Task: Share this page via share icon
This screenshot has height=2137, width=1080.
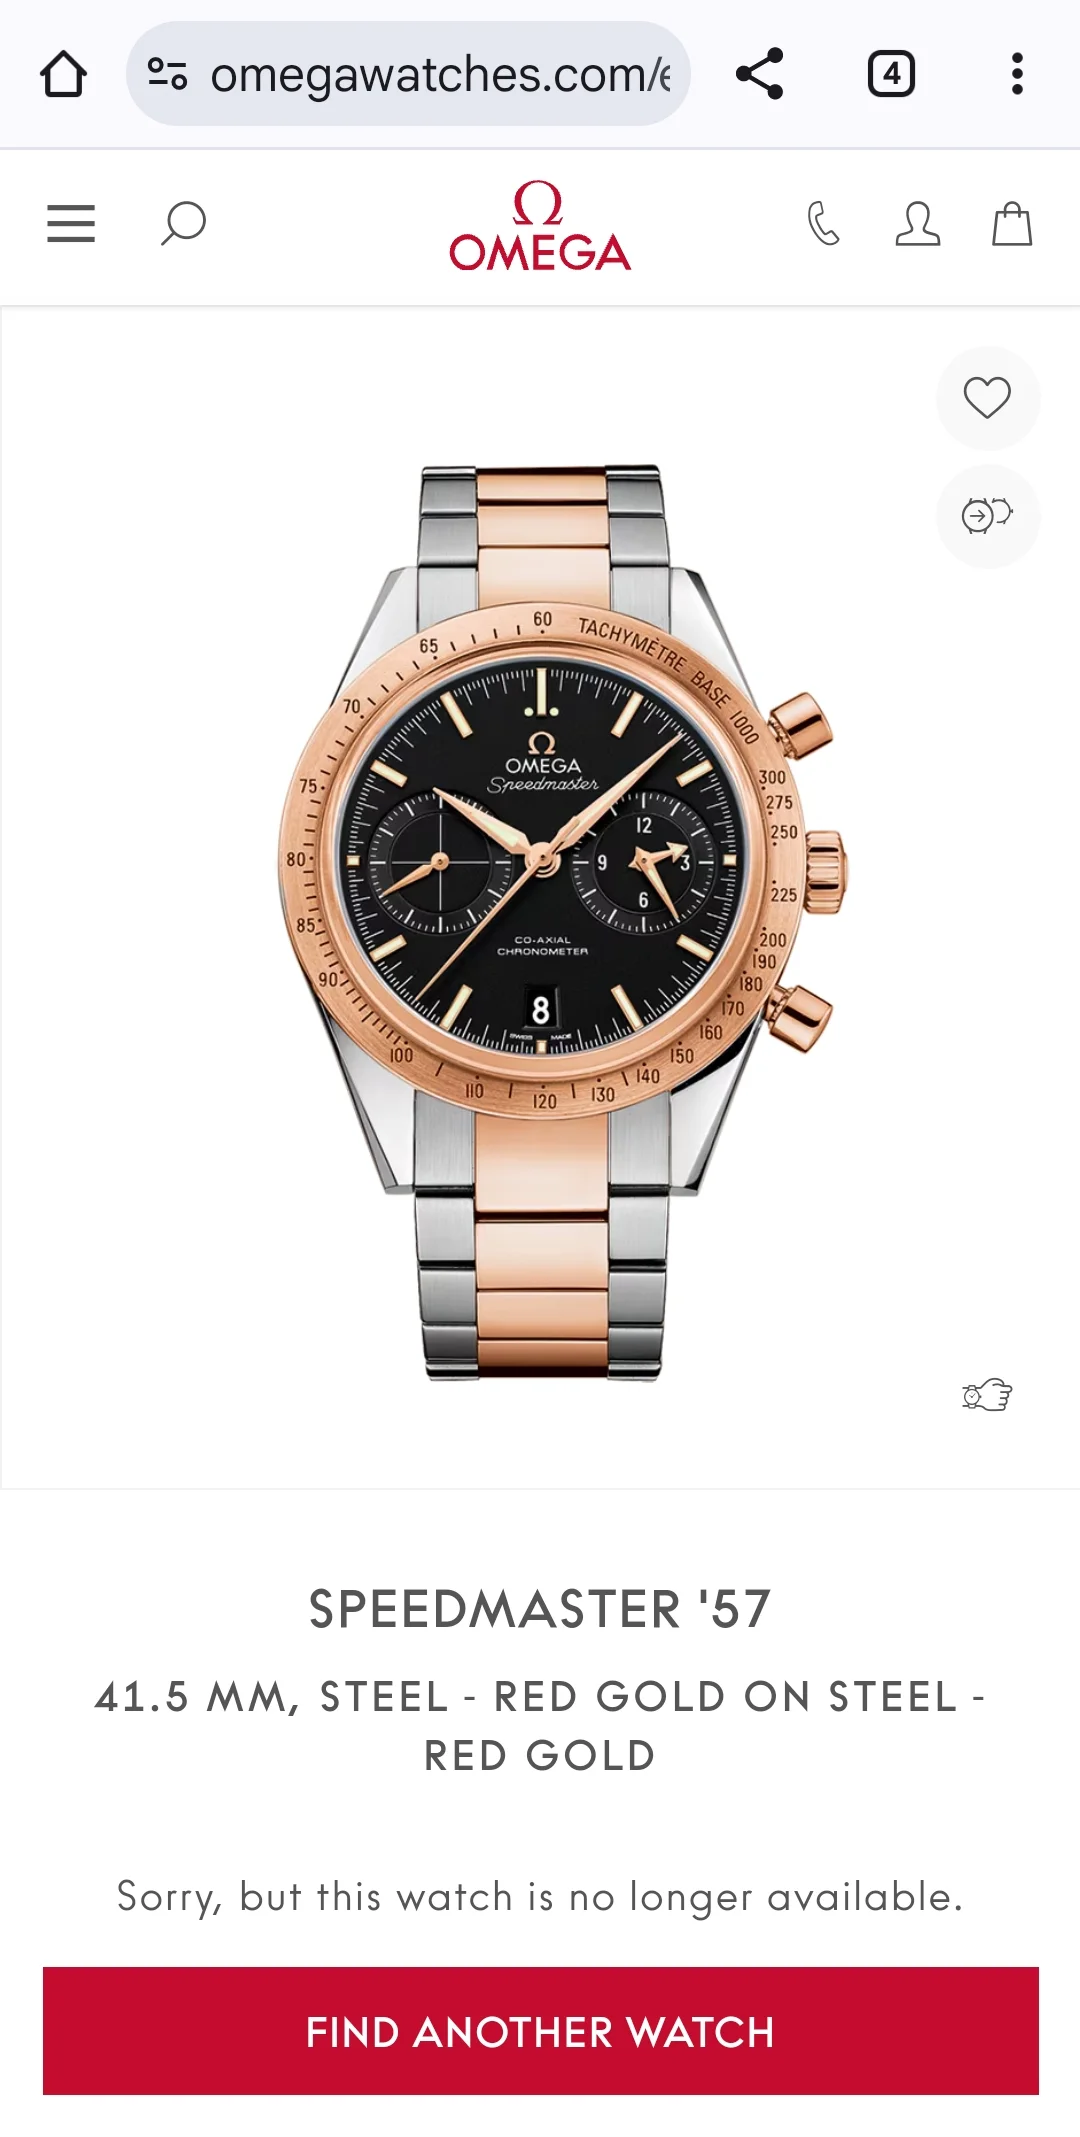Action: tap(759, 74)
